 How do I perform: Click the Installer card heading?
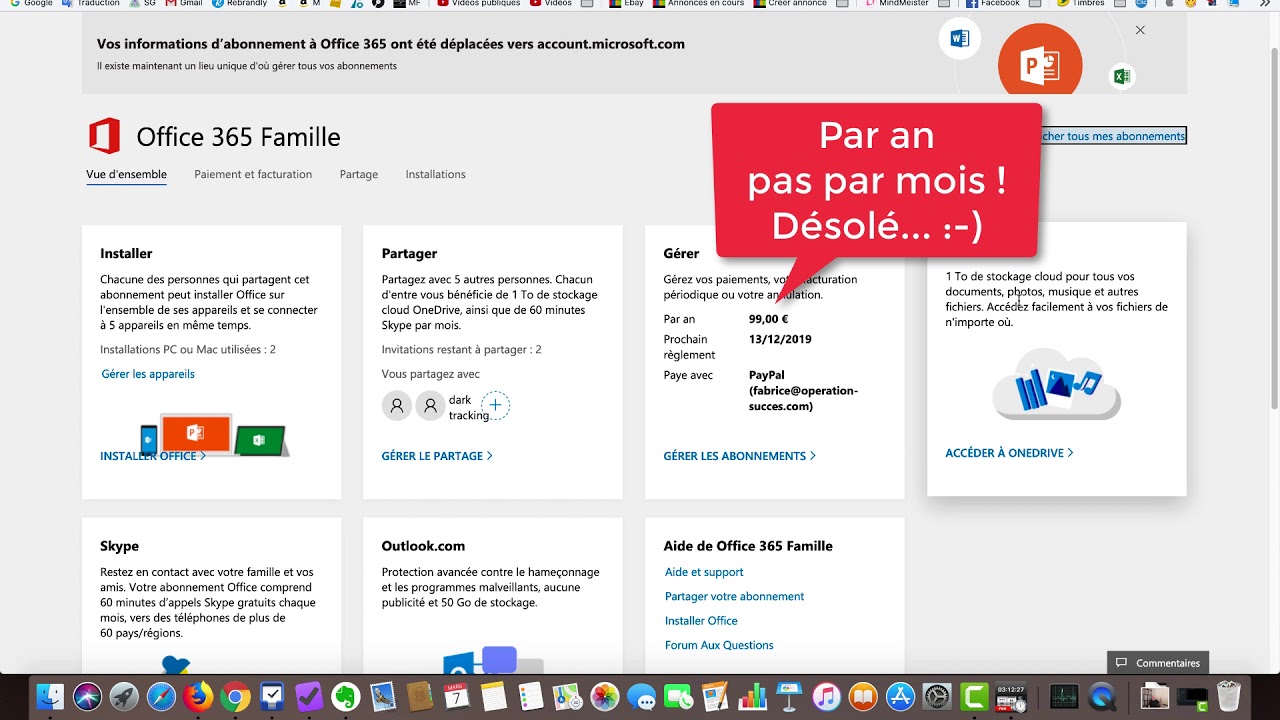pyautogui.click(x=126, y=254)
